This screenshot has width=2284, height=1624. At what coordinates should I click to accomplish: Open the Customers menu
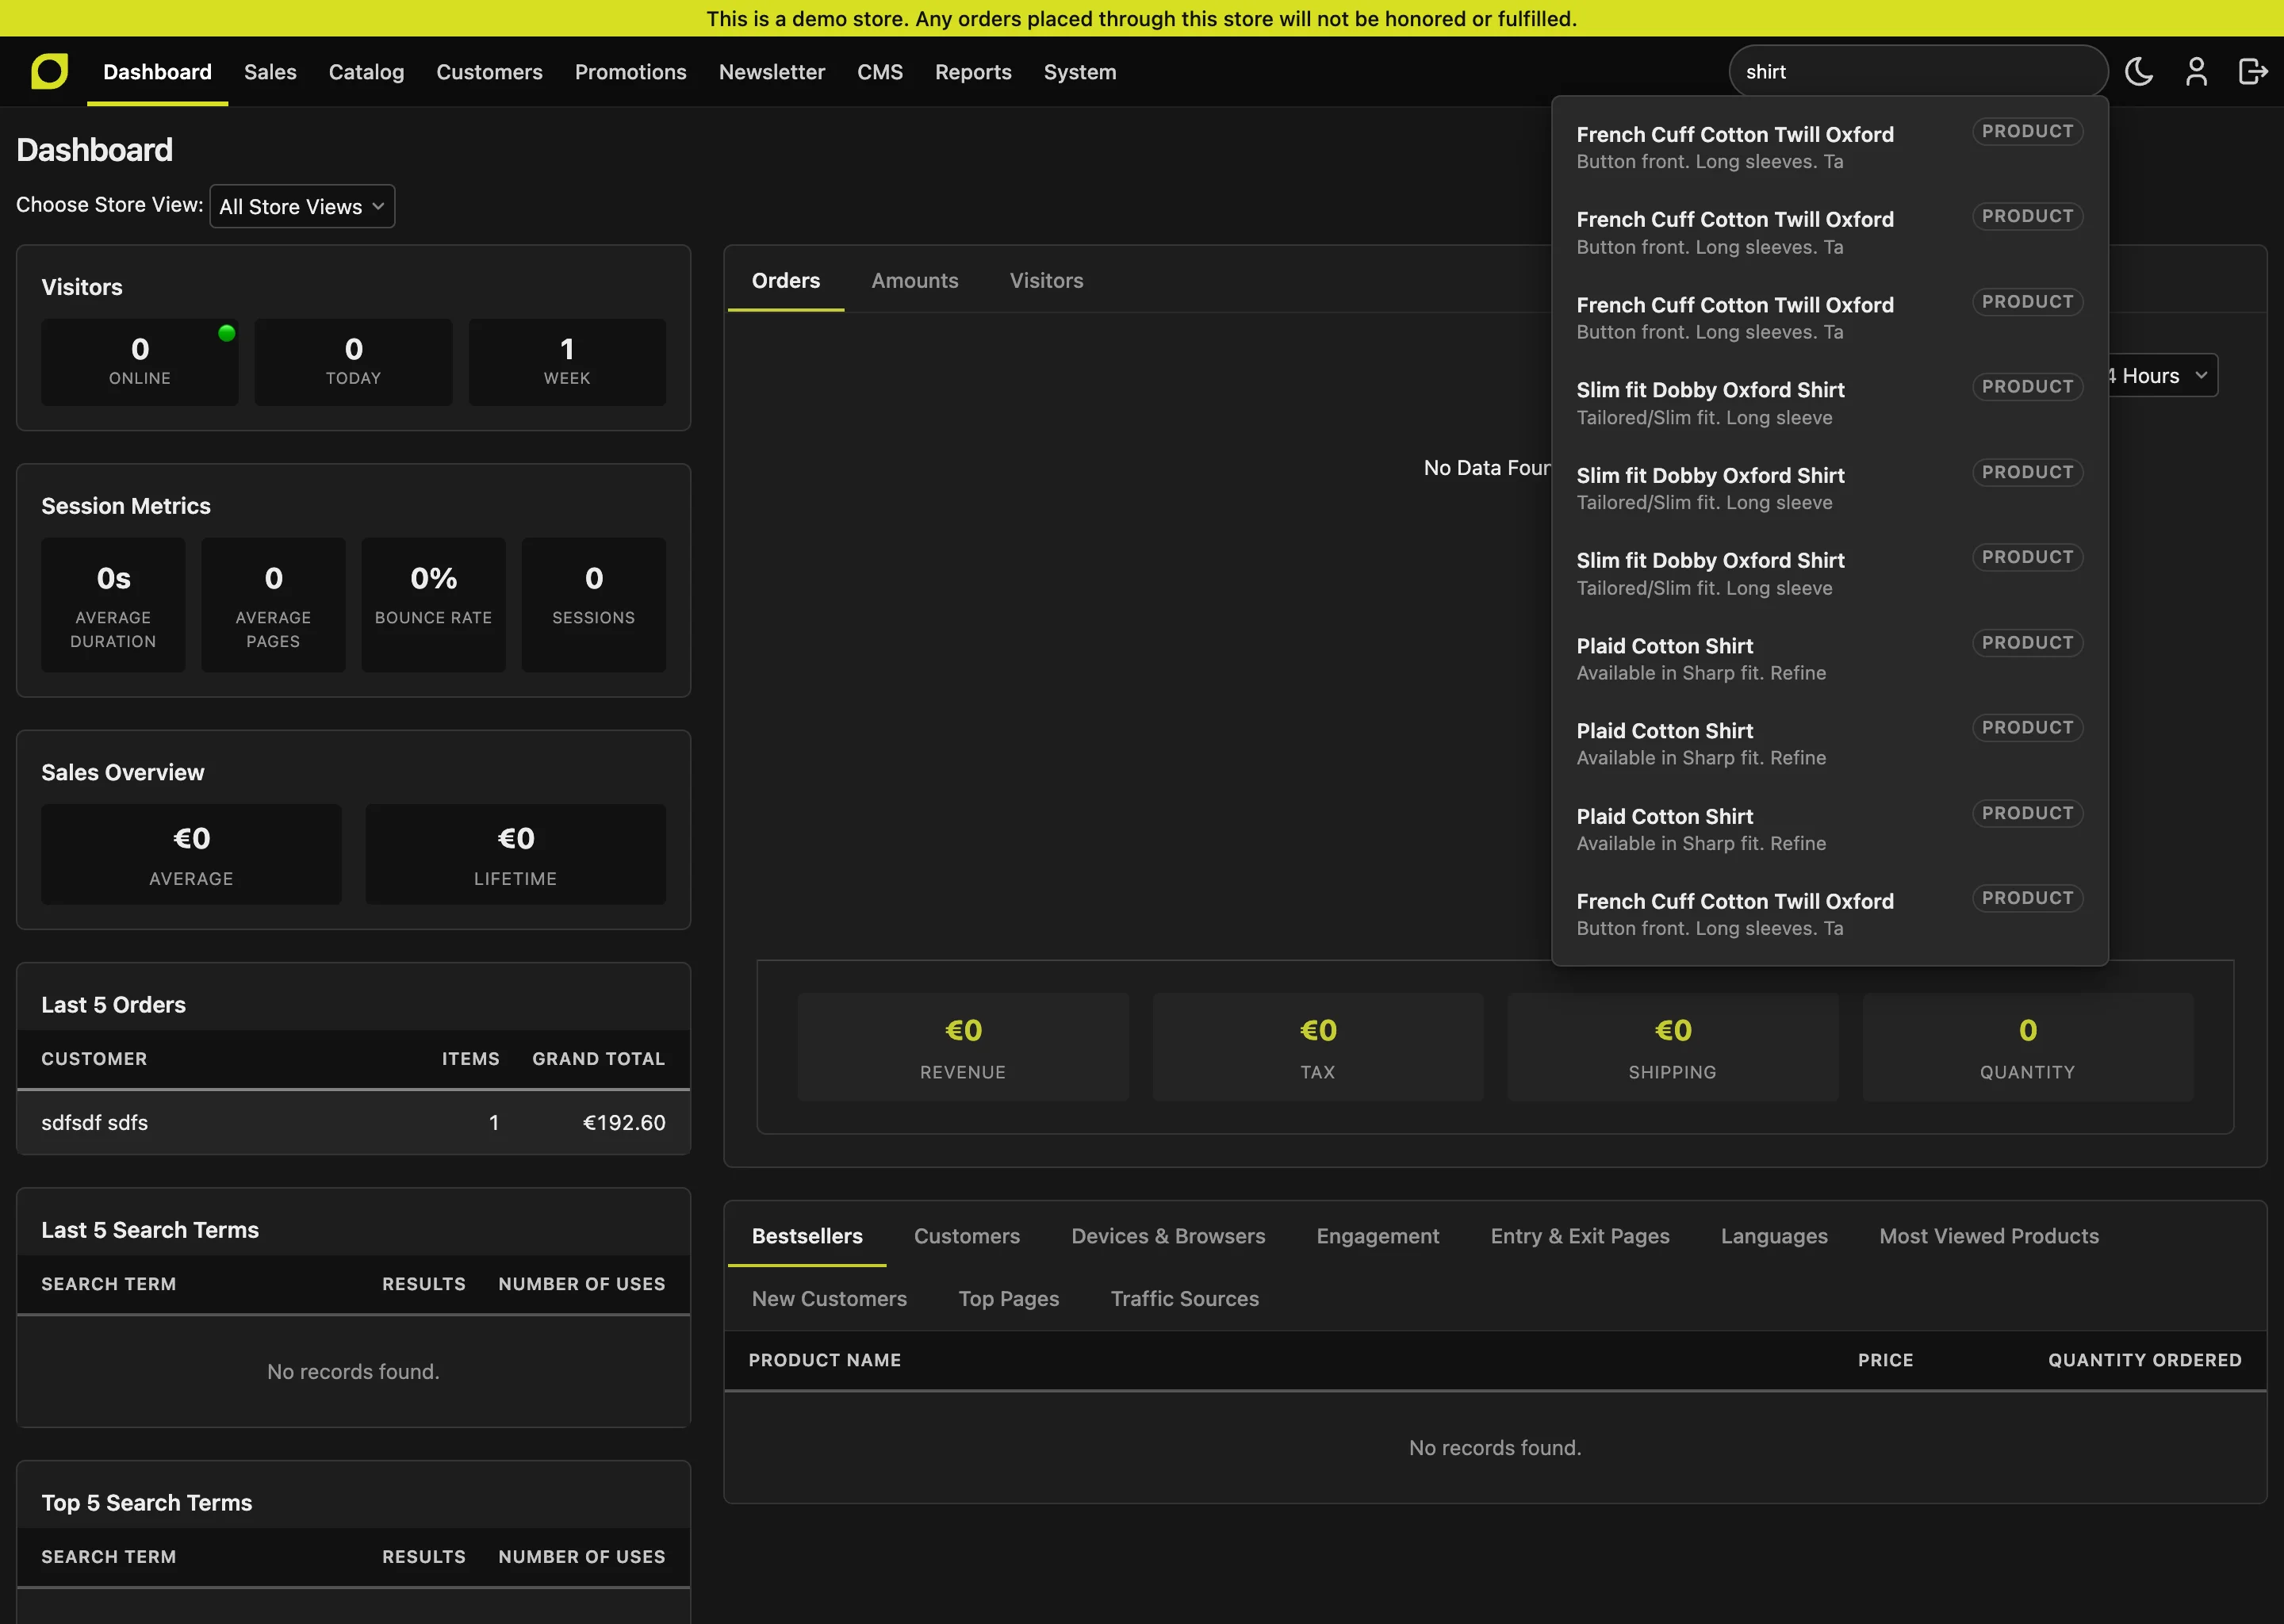pyautogui.click(x=489, y=72)
